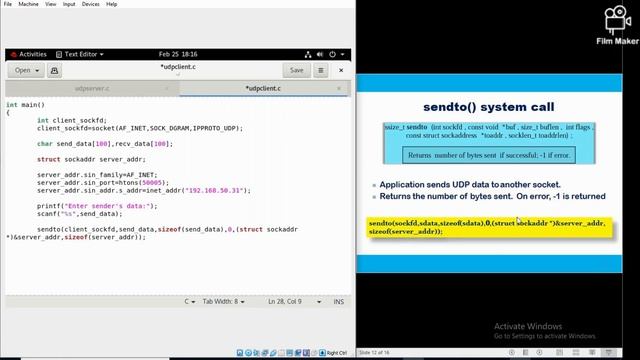Click the power icon in top bar
Viewport: 640px width, 360px height.
(x=332, y=54)
